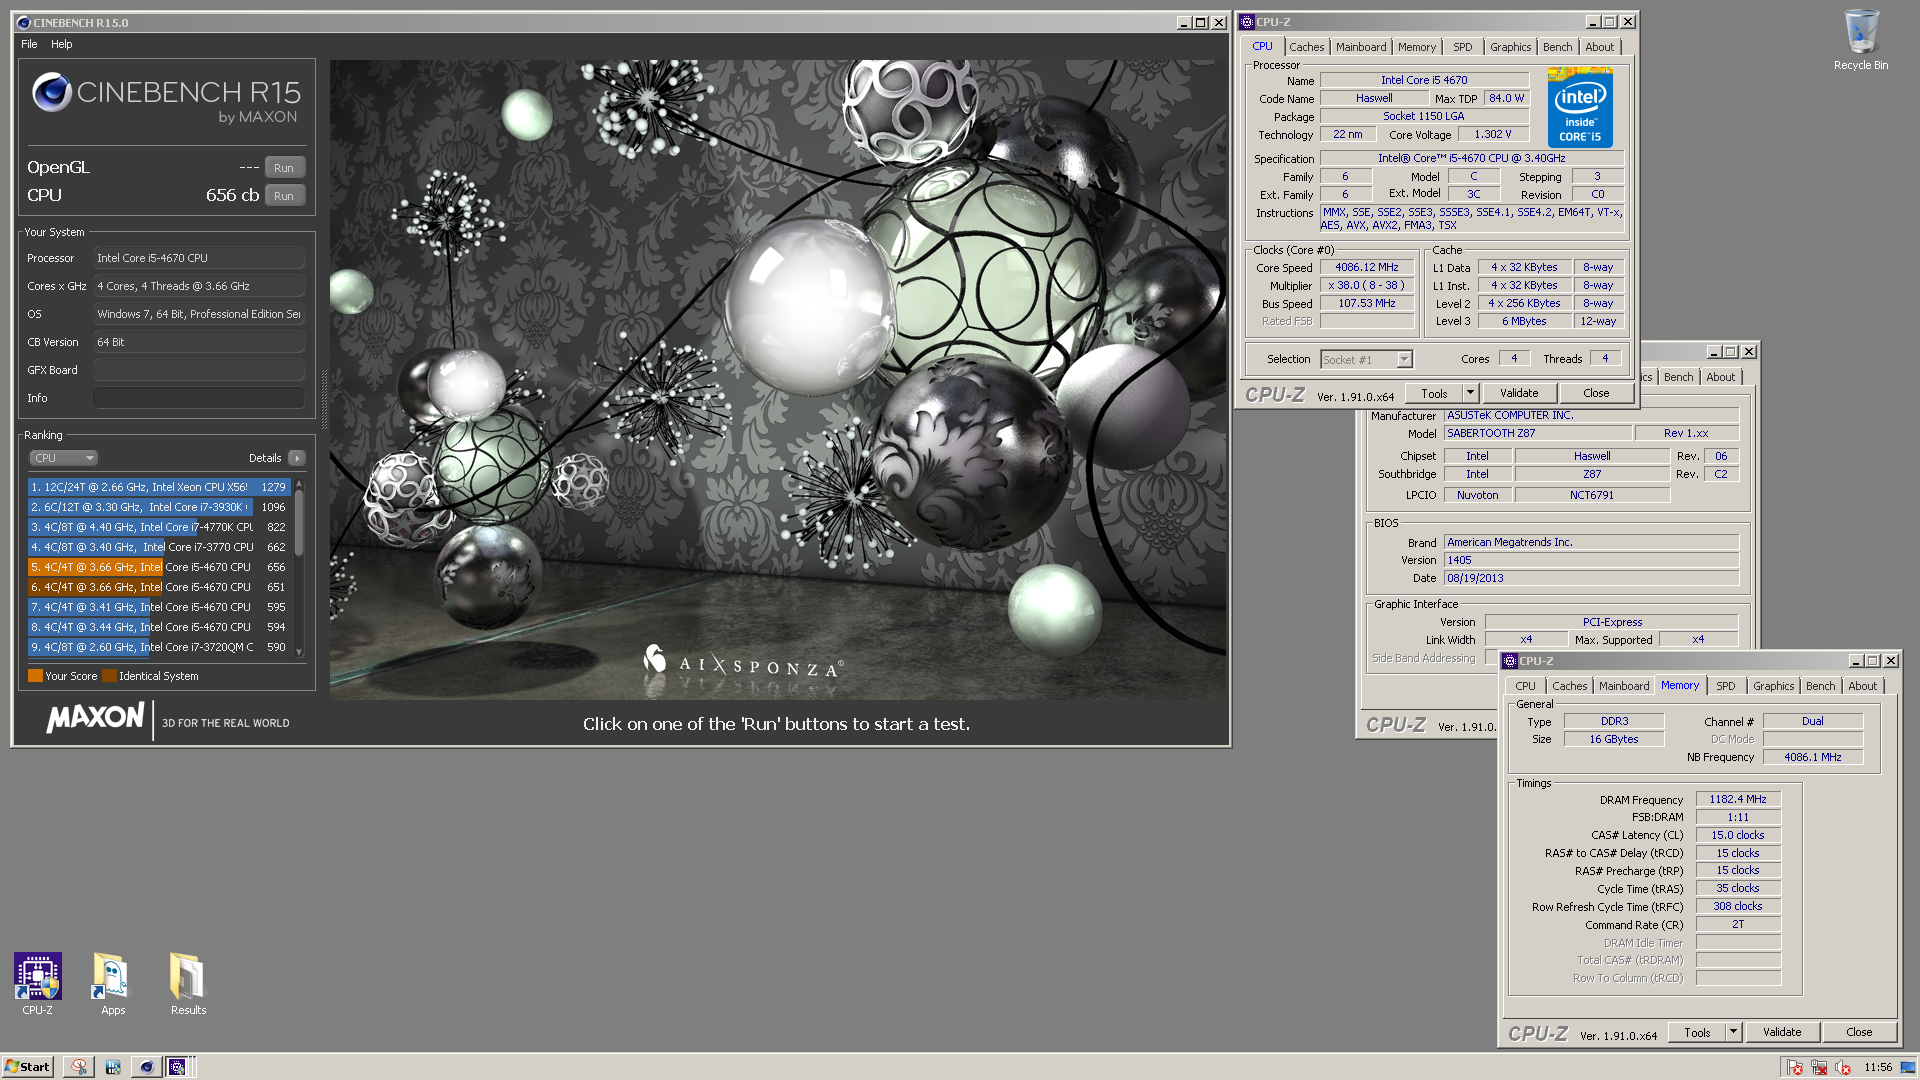The width and height of the screenshot is (1920, 1080).
Task: Click Validate in top CPU-Z window
Action: (x=1519, y=394)
